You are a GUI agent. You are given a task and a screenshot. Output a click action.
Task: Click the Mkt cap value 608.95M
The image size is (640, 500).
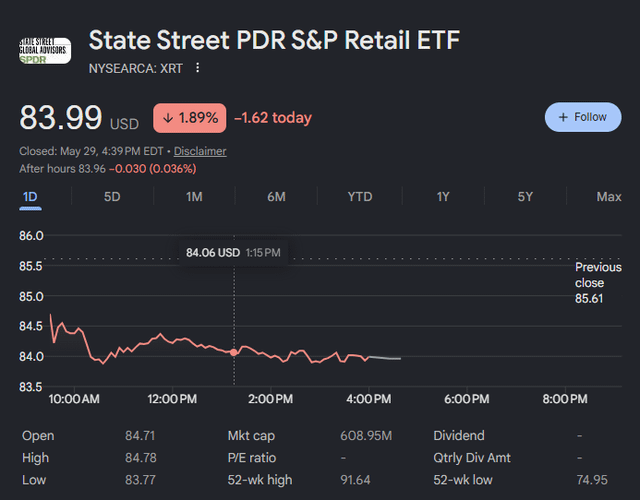point(366,436)
